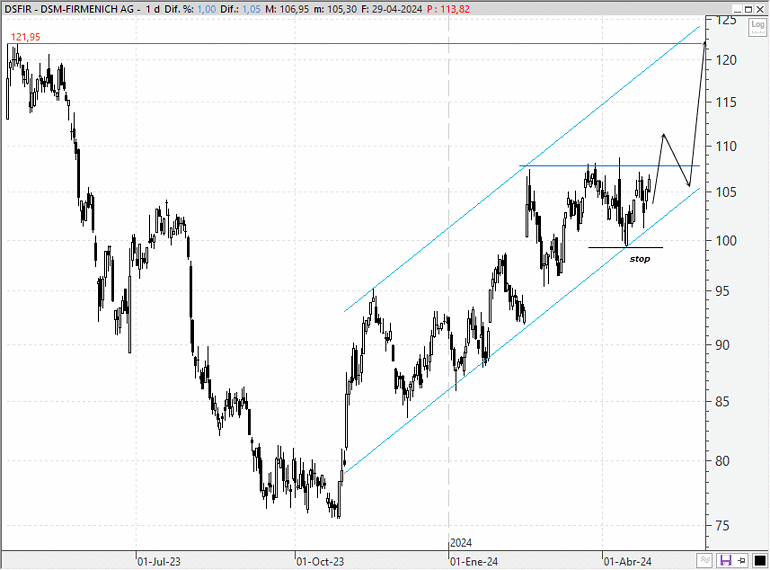
Task: Click the 100 price scale label
Action: coord(726,241)
